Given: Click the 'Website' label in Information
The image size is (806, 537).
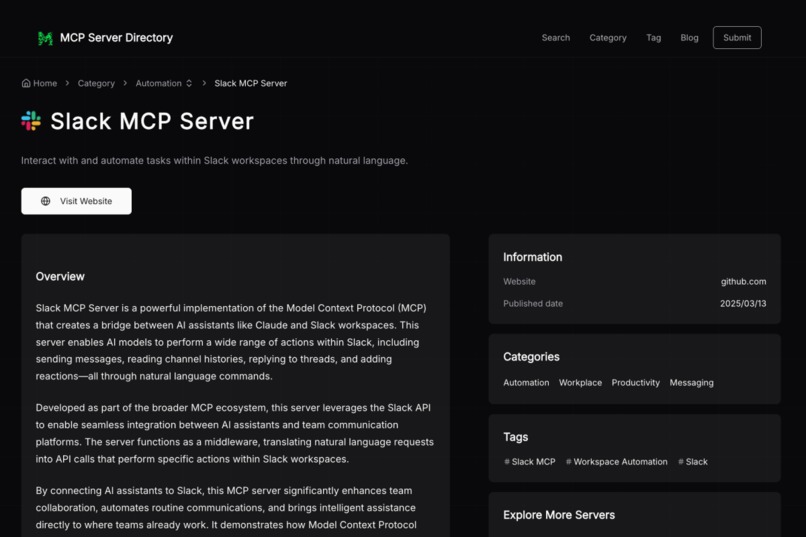Looking at the screenshot, I should 519,282.
